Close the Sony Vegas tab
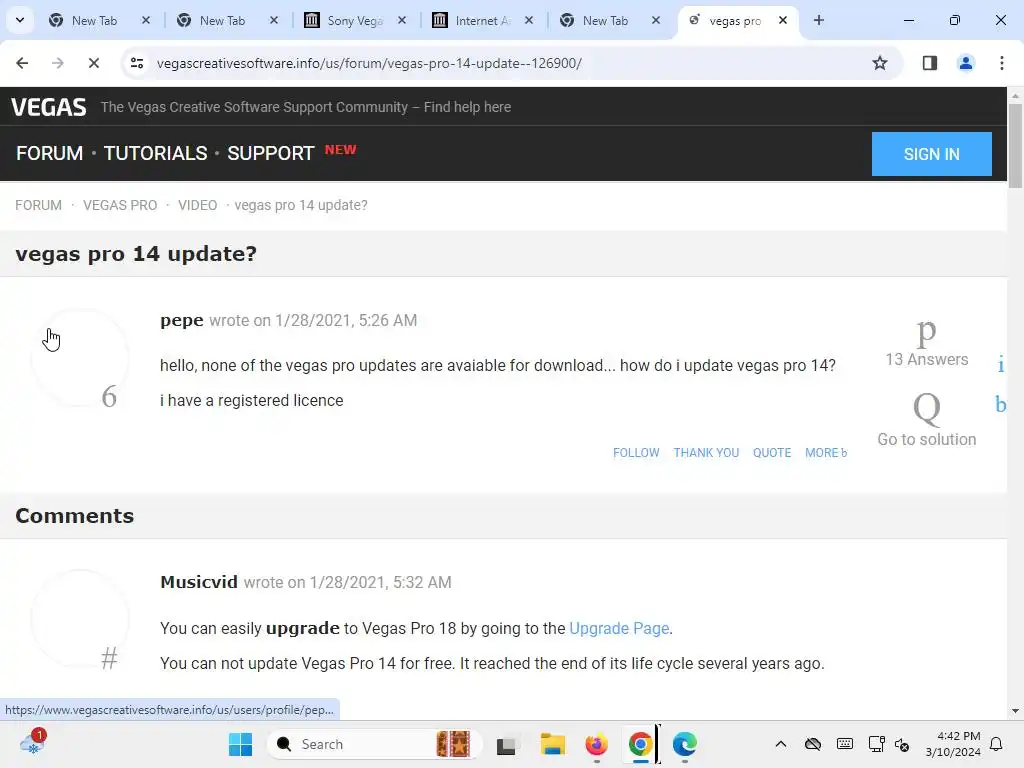This screenshot has width=1024, height=768. coord(402,20)
